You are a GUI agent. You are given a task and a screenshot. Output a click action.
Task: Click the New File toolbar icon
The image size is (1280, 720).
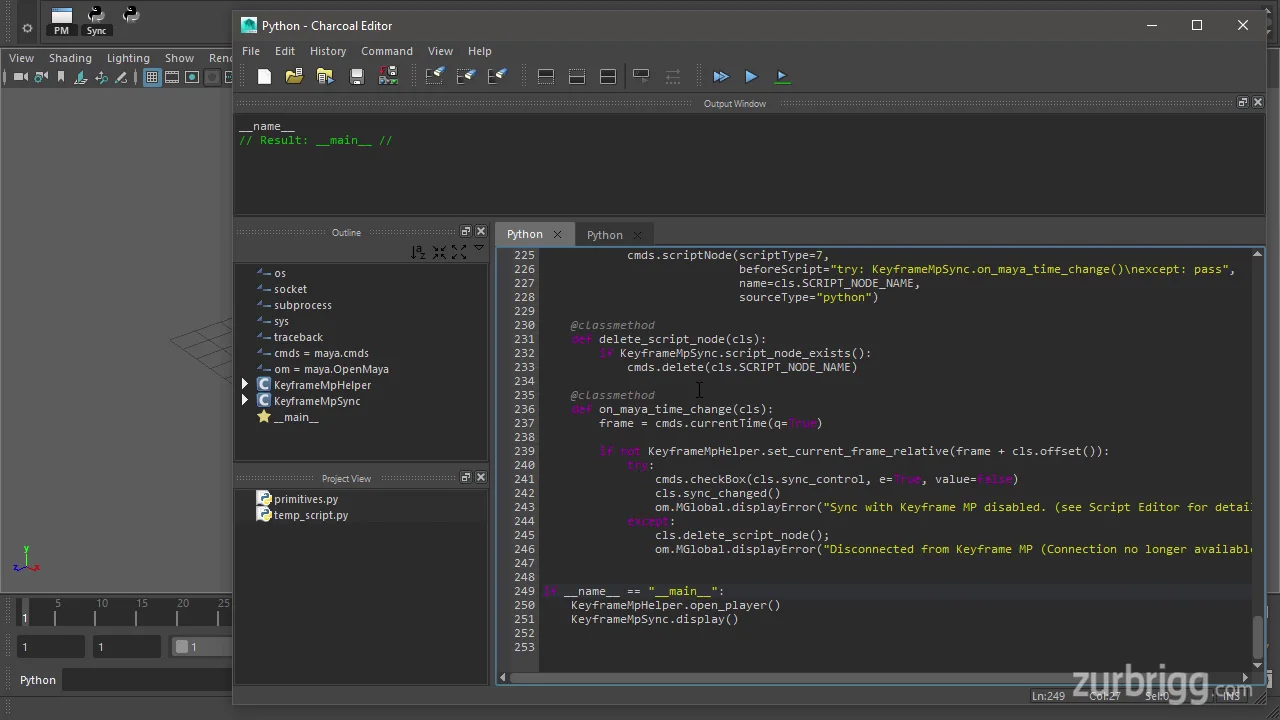[264, 76]
